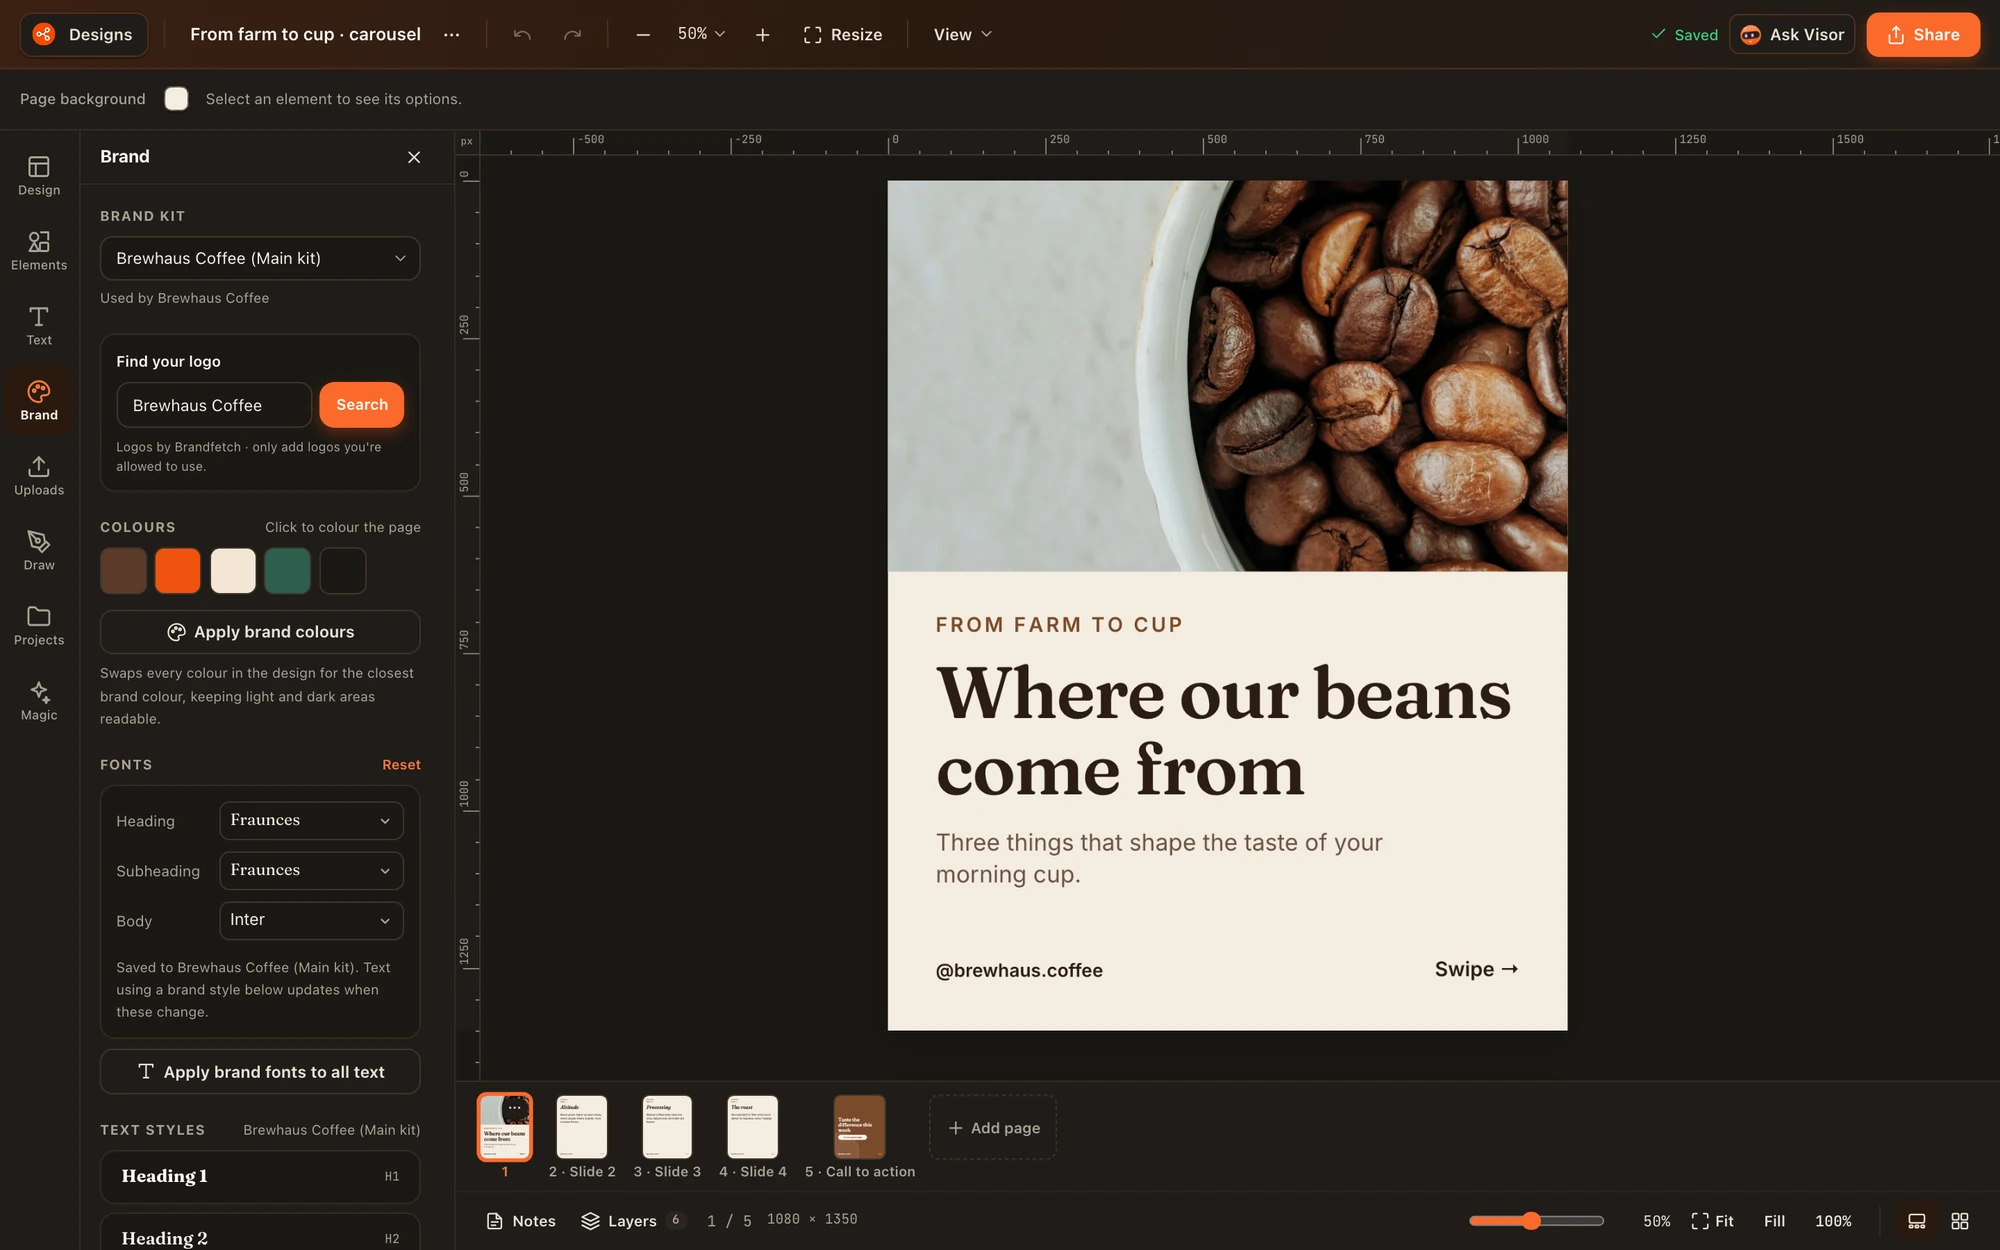The width and height of the screenshot is (2000, 1250).
Task: Click the Undo arrow
Action: click(x=522, y=34)
